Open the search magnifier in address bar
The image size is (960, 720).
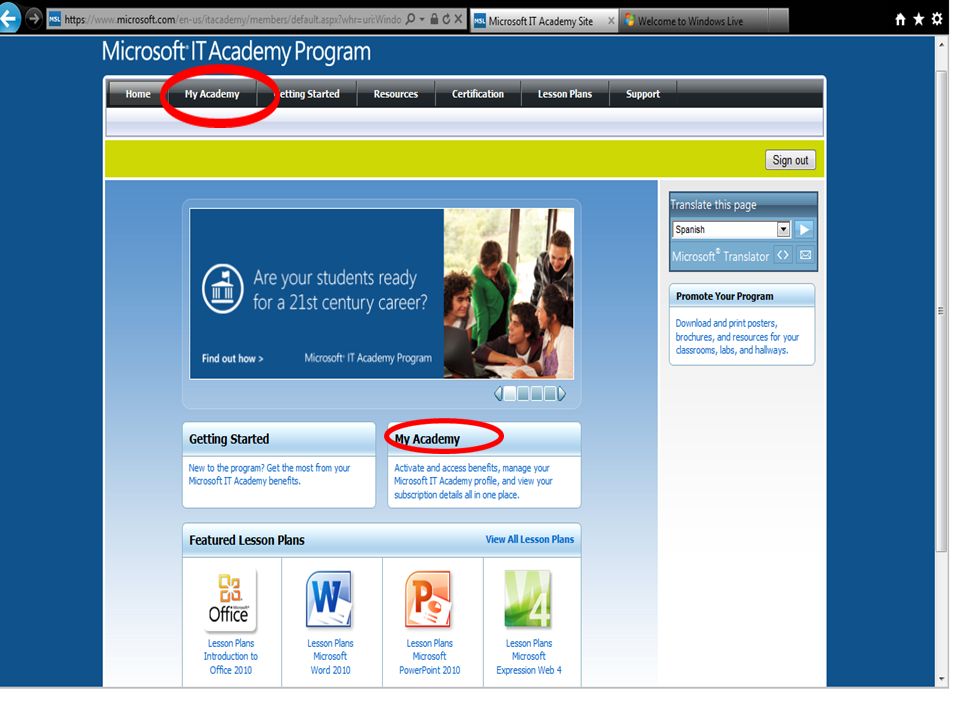pyautogui.click(x=410, y=19)
